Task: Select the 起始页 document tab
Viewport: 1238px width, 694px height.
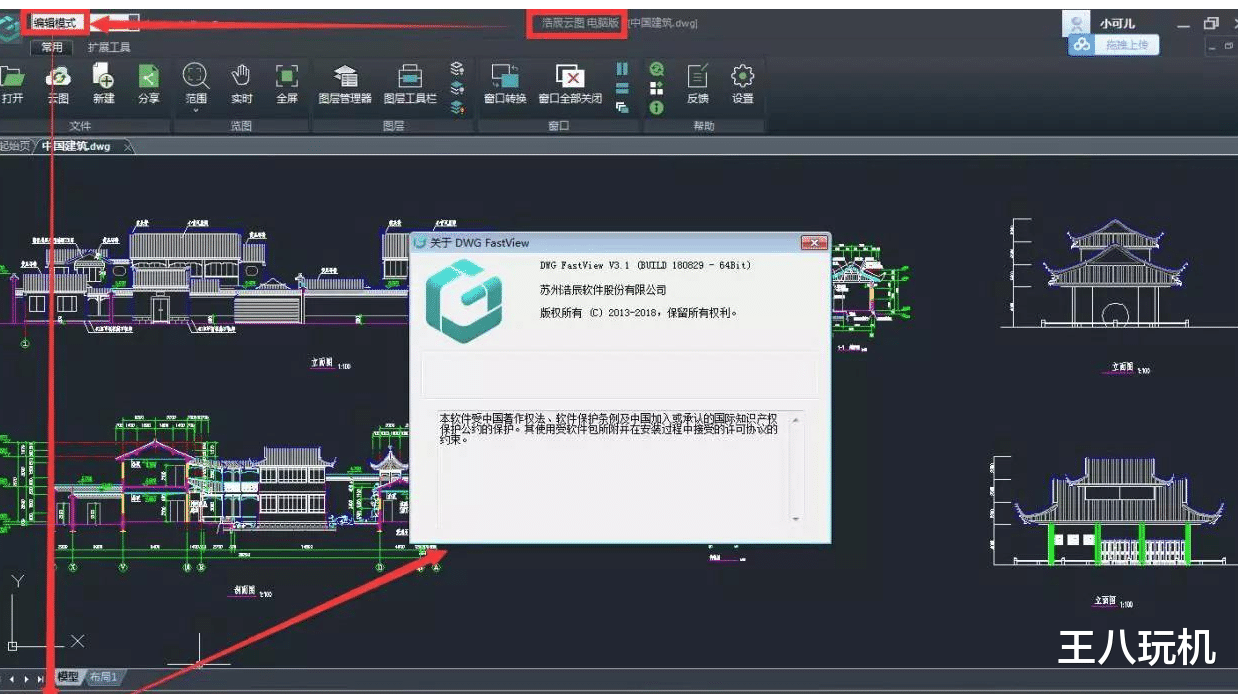Action: [15, 146]
